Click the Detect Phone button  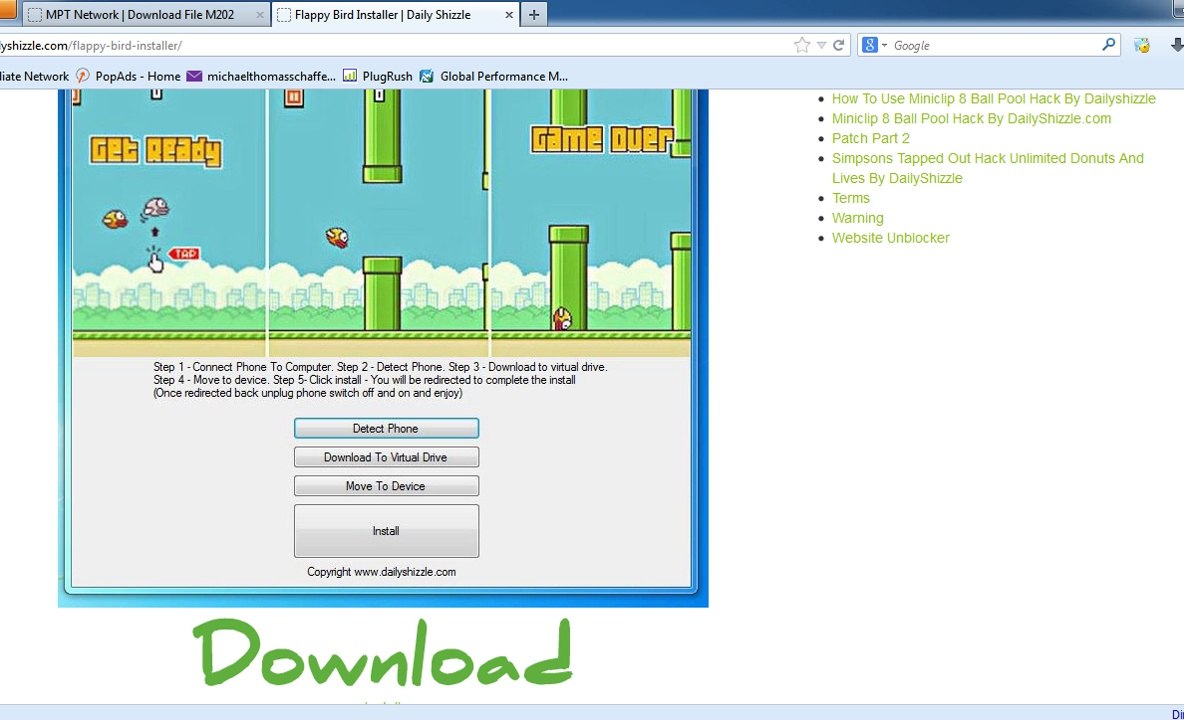(386, 428)
